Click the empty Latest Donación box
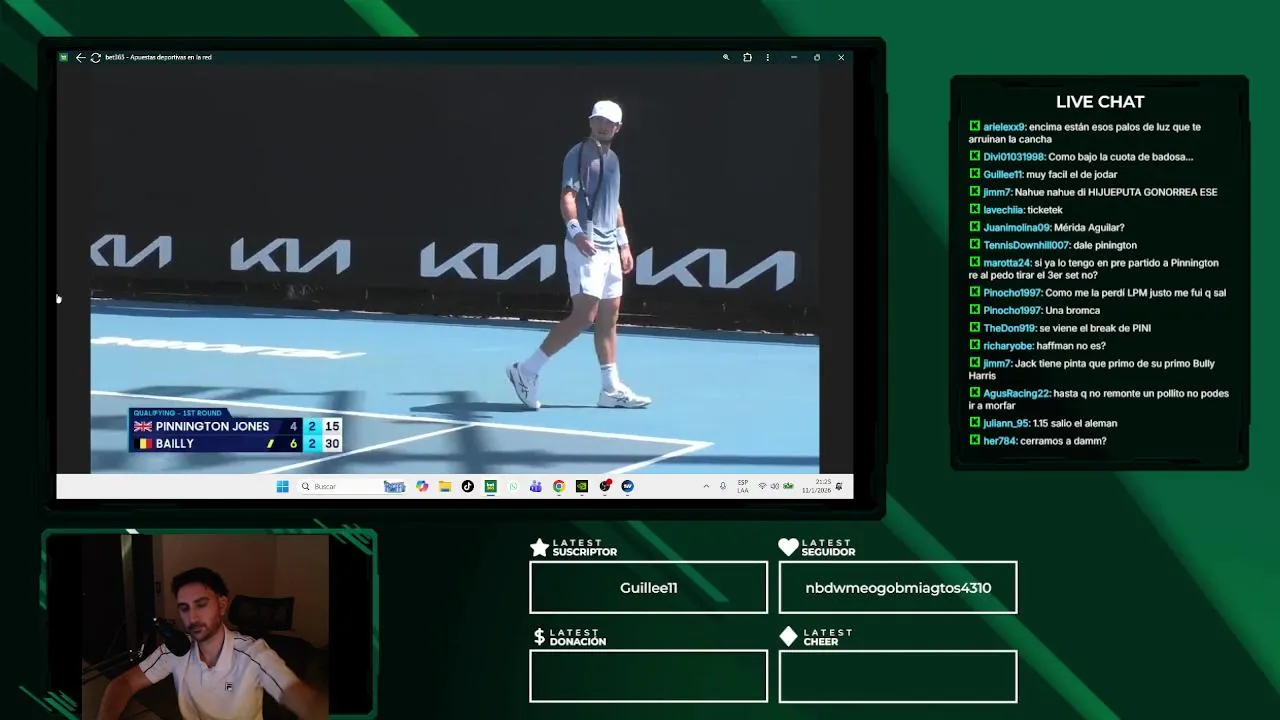 coord(648,676)
